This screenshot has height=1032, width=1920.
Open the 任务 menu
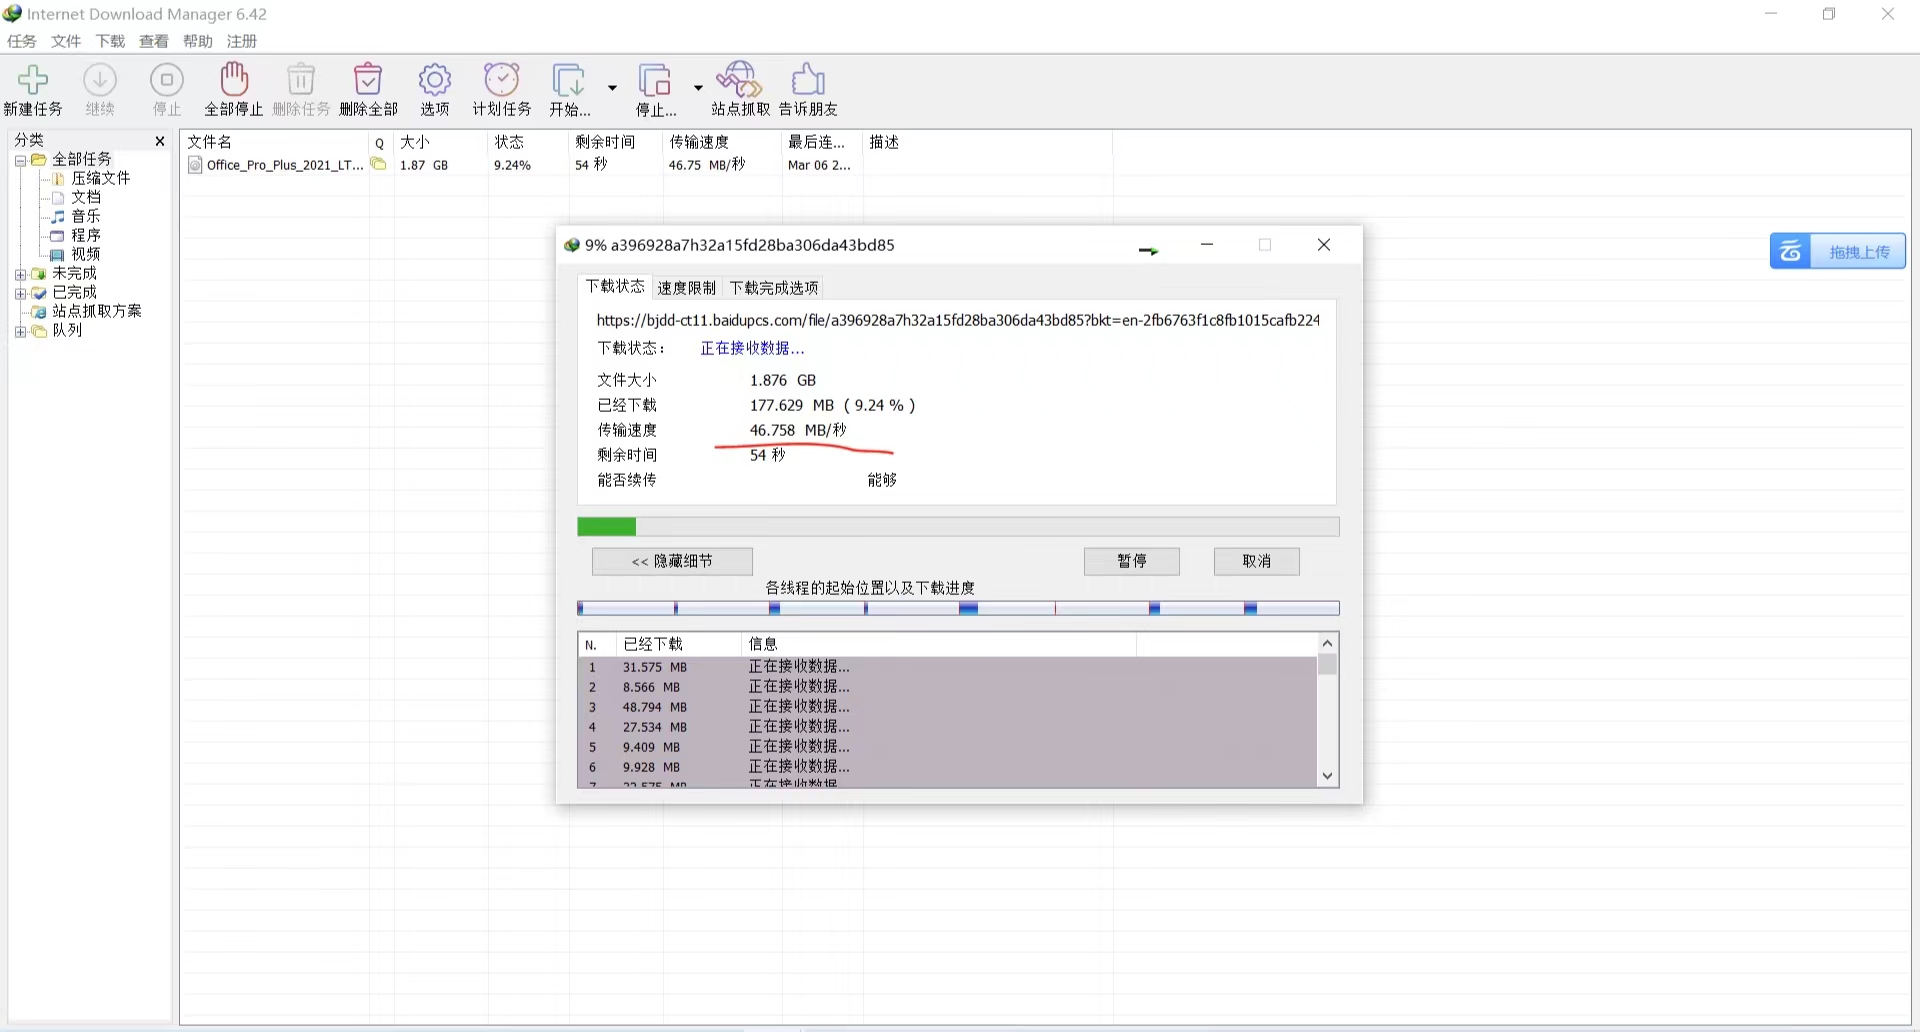click(22, 41)
